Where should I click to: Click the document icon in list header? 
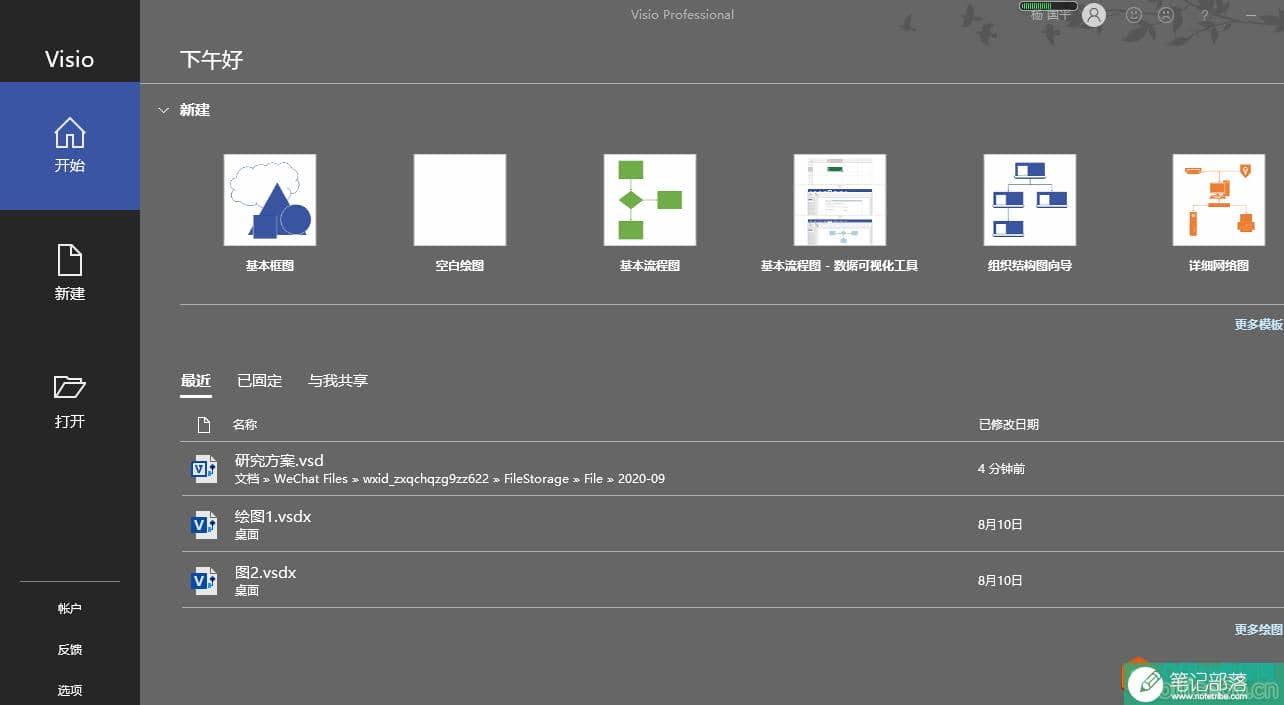(204, 425)
